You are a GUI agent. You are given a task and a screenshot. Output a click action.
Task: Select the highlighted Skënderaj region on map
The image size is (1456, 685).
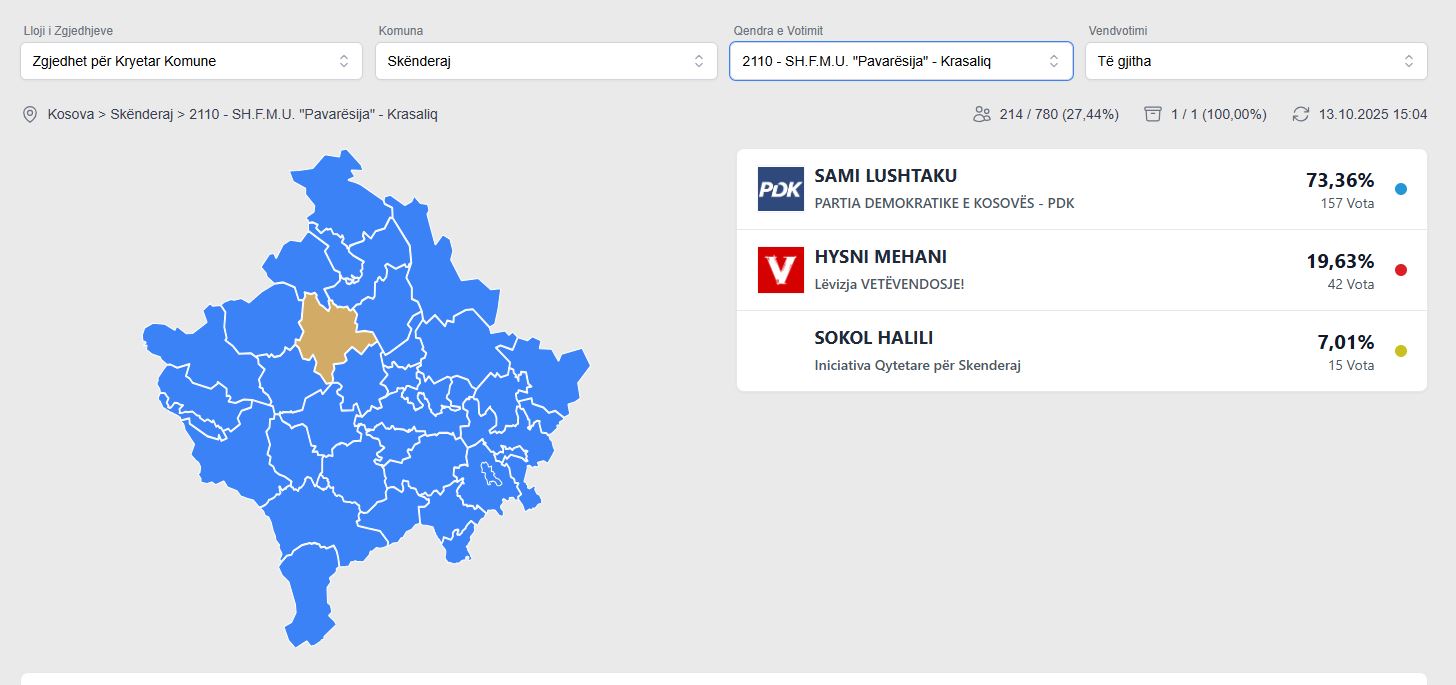coord(330,333)
